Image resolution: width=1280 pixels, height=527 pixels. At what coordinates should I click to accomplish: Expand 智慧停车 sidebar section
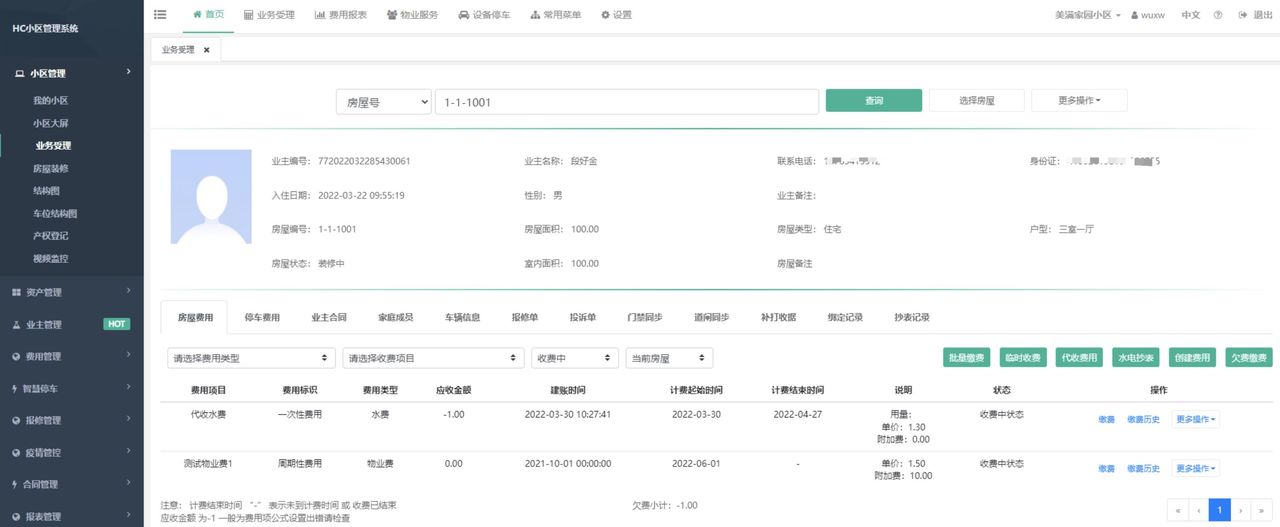coord(72,388)
